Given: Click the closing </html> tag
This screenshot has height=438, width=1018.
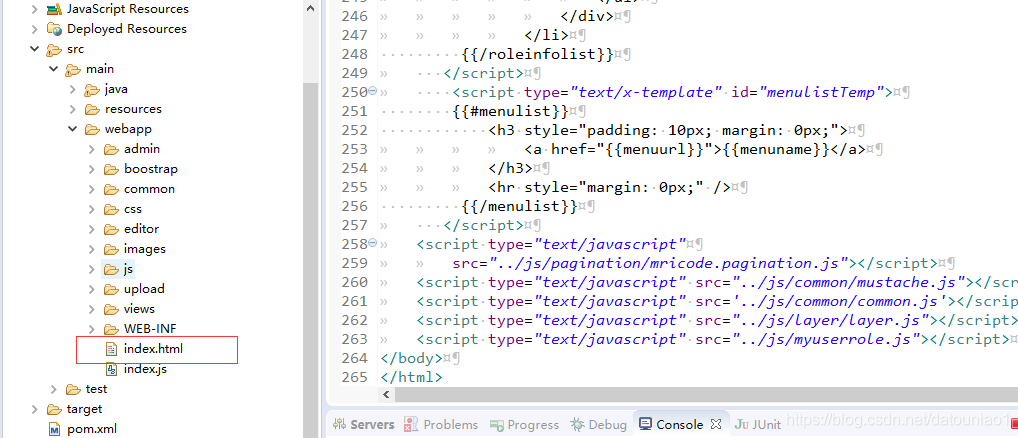Looking at the screenshot, I should tap(412, 378).
